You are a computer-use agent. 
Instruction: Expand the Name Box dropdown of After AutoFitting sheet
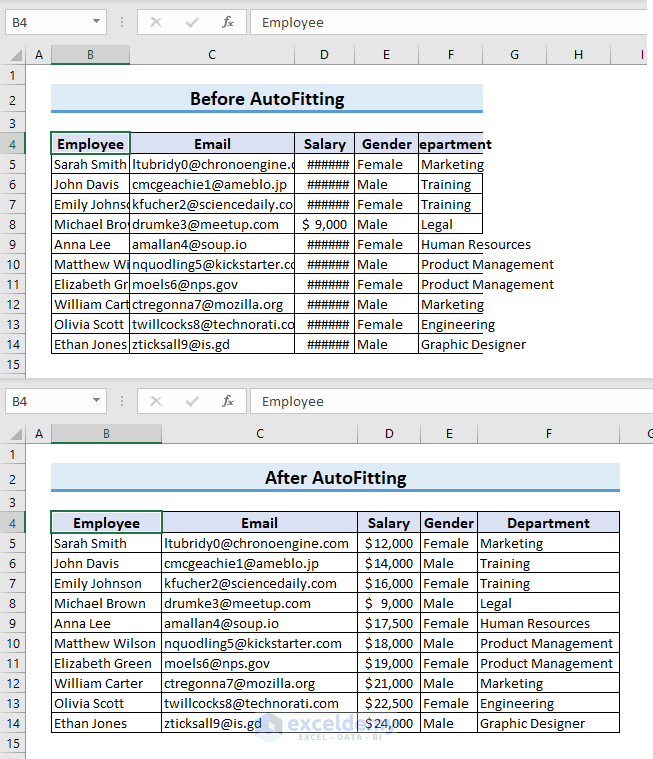[96, 401]
